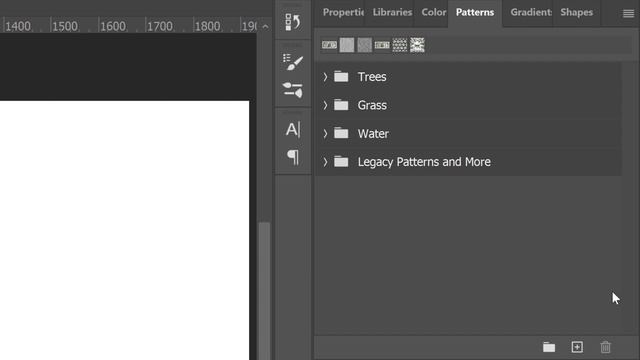Open the History panel icon
640x360 pixels.
point(293,22)
